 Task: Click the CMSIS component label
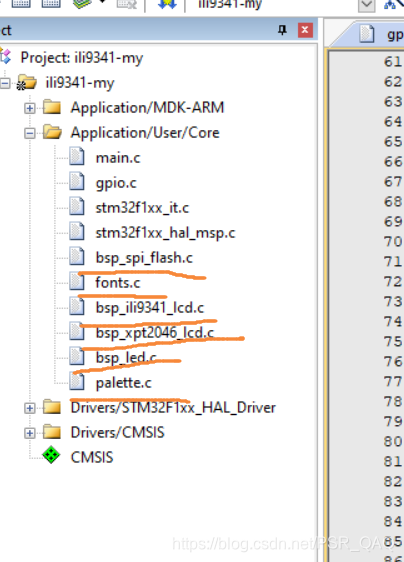pyautogui.click(x=92, y=458)
